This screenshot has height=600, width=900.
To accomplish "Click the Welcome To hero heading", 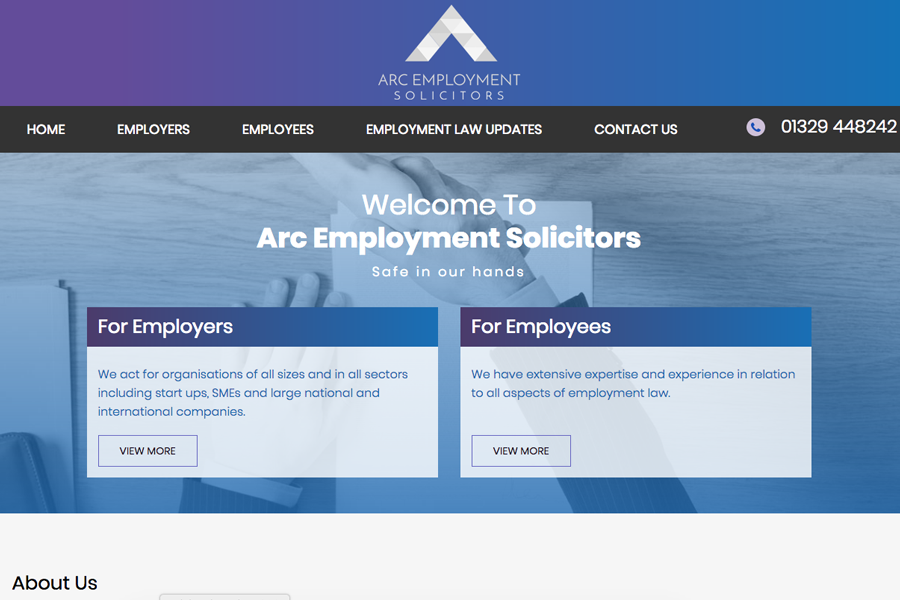I will pyautogui.click(x=449, y=205).
